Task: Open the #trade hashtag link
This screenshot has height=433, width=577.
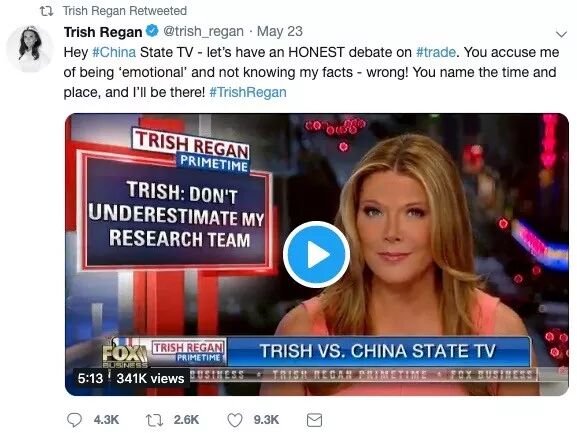Action: click(x=436, y=52)
